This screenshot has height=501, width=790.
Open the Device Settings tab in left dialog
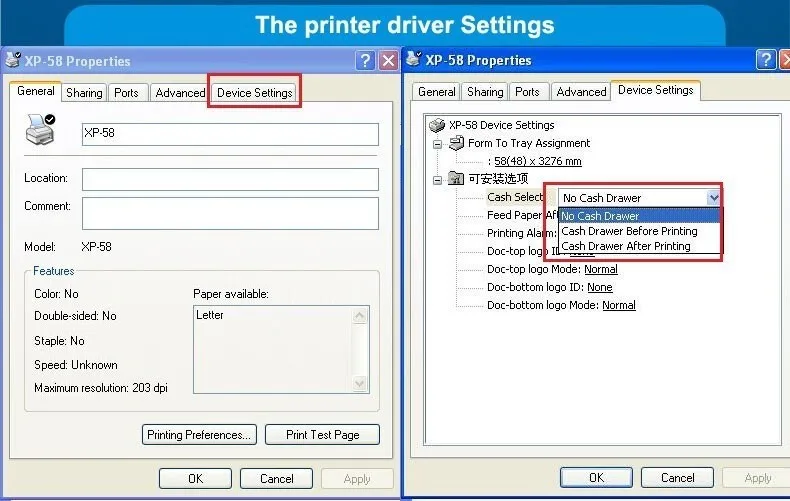[254, 93]
